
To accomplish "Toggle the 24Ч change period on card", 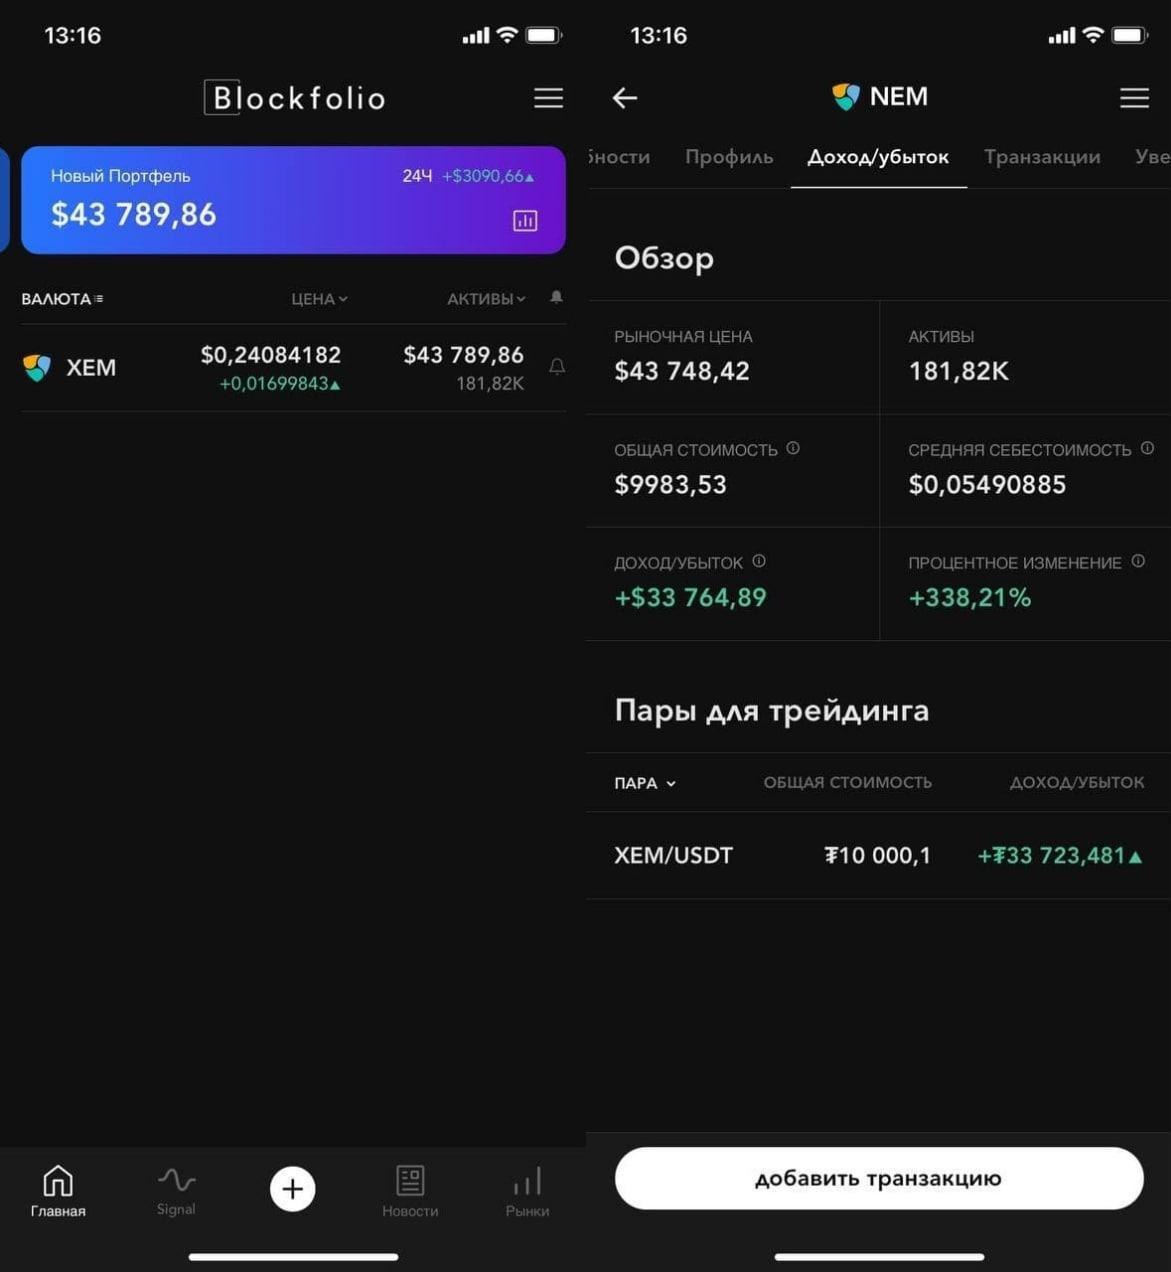I will click(417, 176).
